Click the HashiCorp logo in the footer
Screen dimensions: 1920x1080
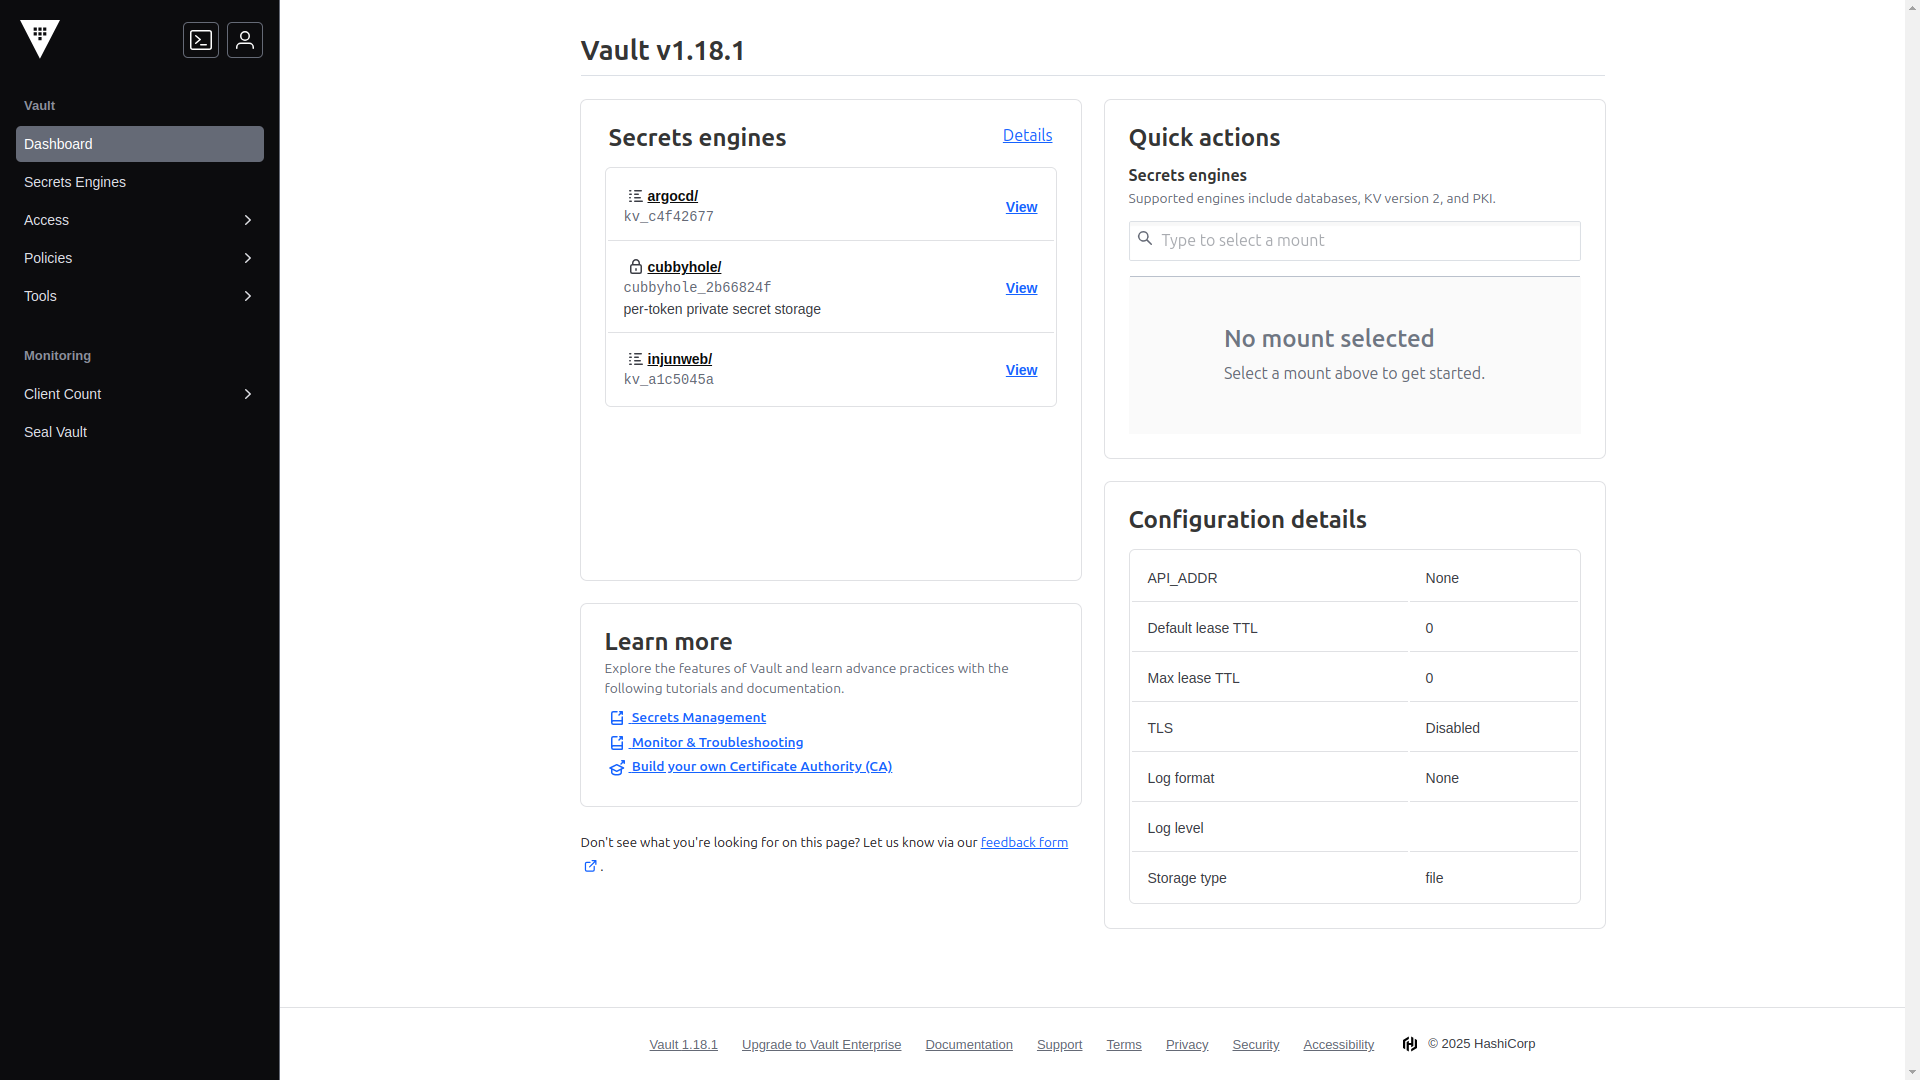(1410, 1043)
